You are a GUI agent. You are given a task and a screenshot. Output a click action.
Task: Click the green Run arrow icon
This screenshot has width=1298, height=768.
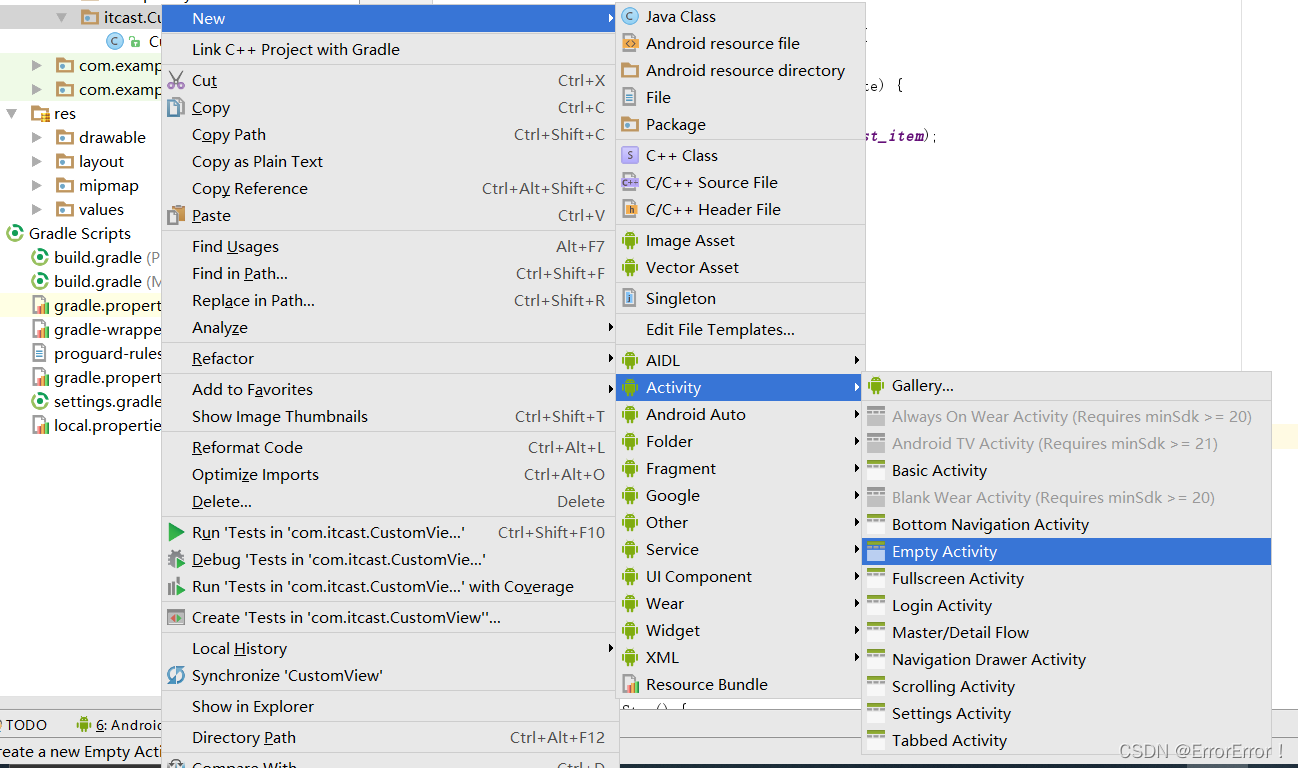click(x=176, y=532)
